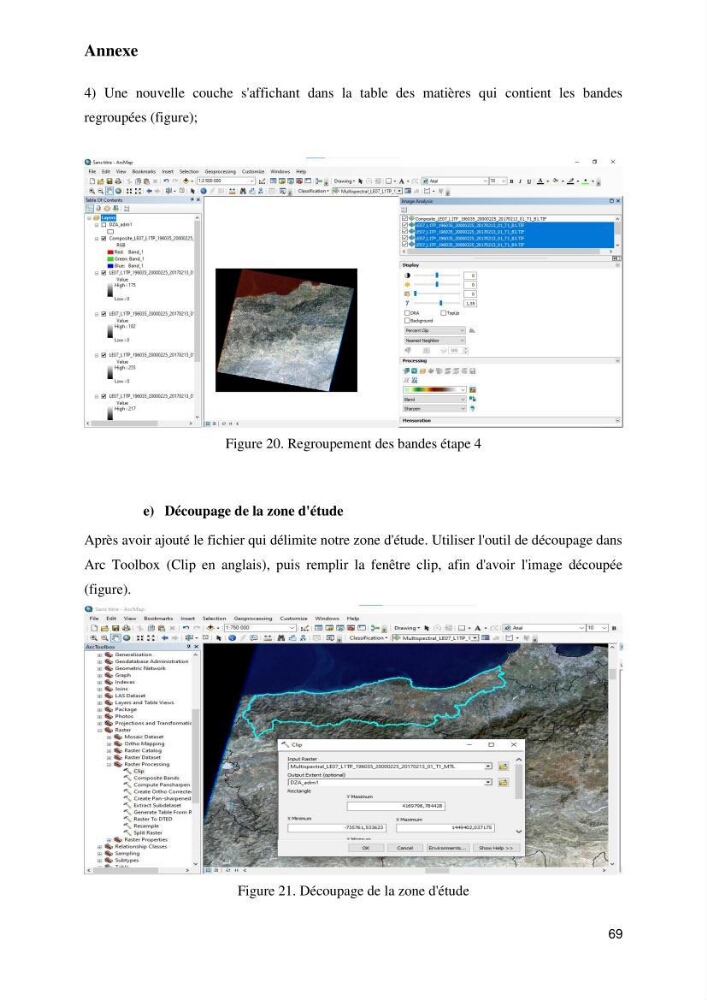The width and height of the screenshot is (707, 1000).
Task: Toggle Composite layer checkbox in Image Analysis list
Action: pos(405,218)
